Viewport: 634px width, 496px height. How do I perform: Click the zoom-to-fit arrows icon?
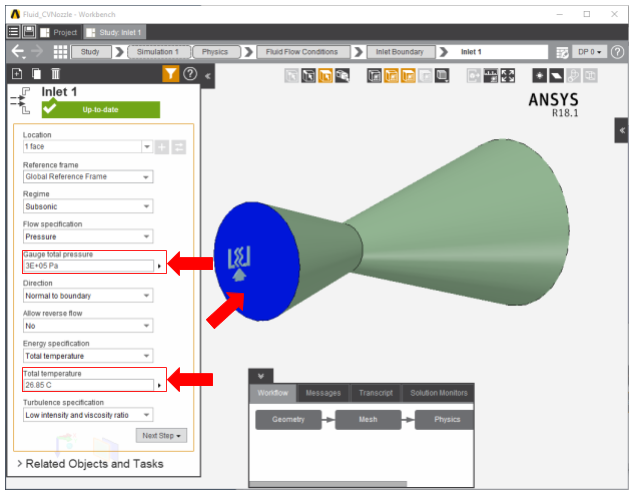point(508,76)
